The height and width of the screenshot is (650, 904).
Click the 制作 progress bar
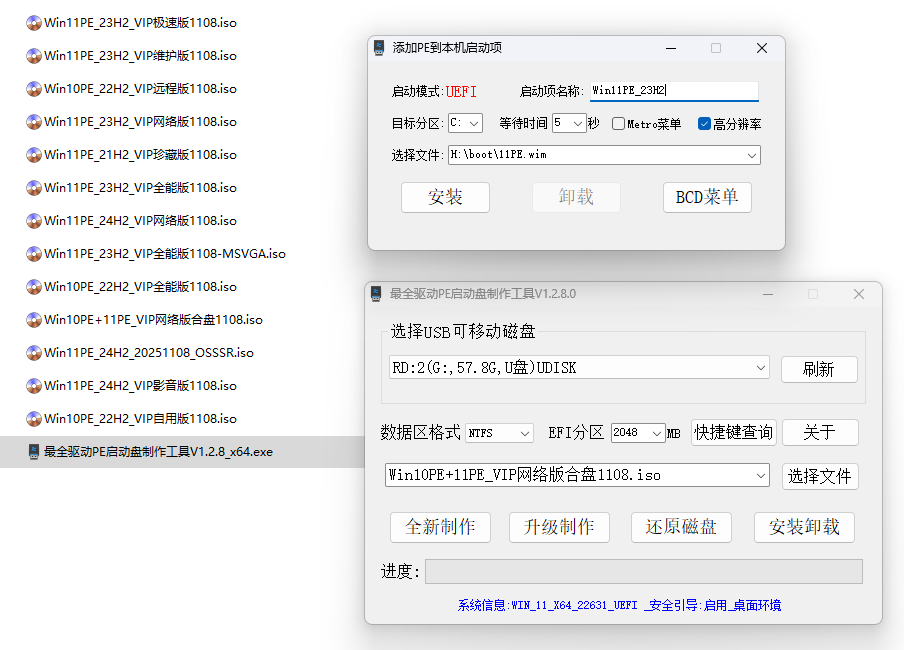(x=643, y=572)
